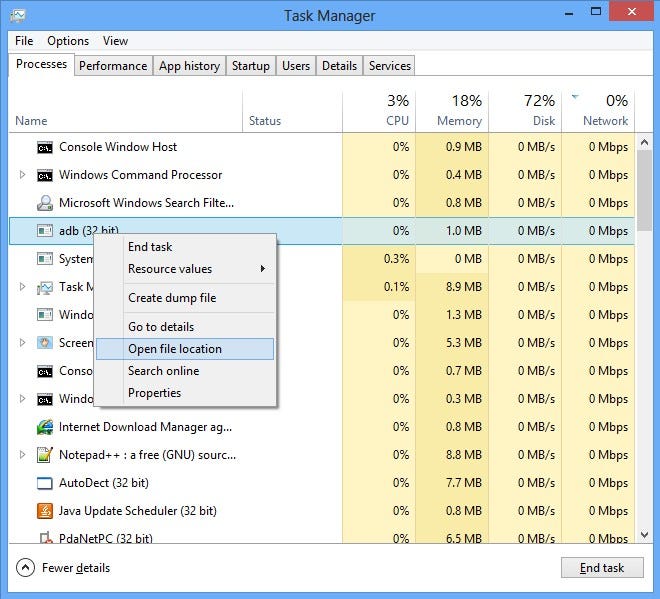
Task: Choose End task in the context menu
Action: coord(185,247)
